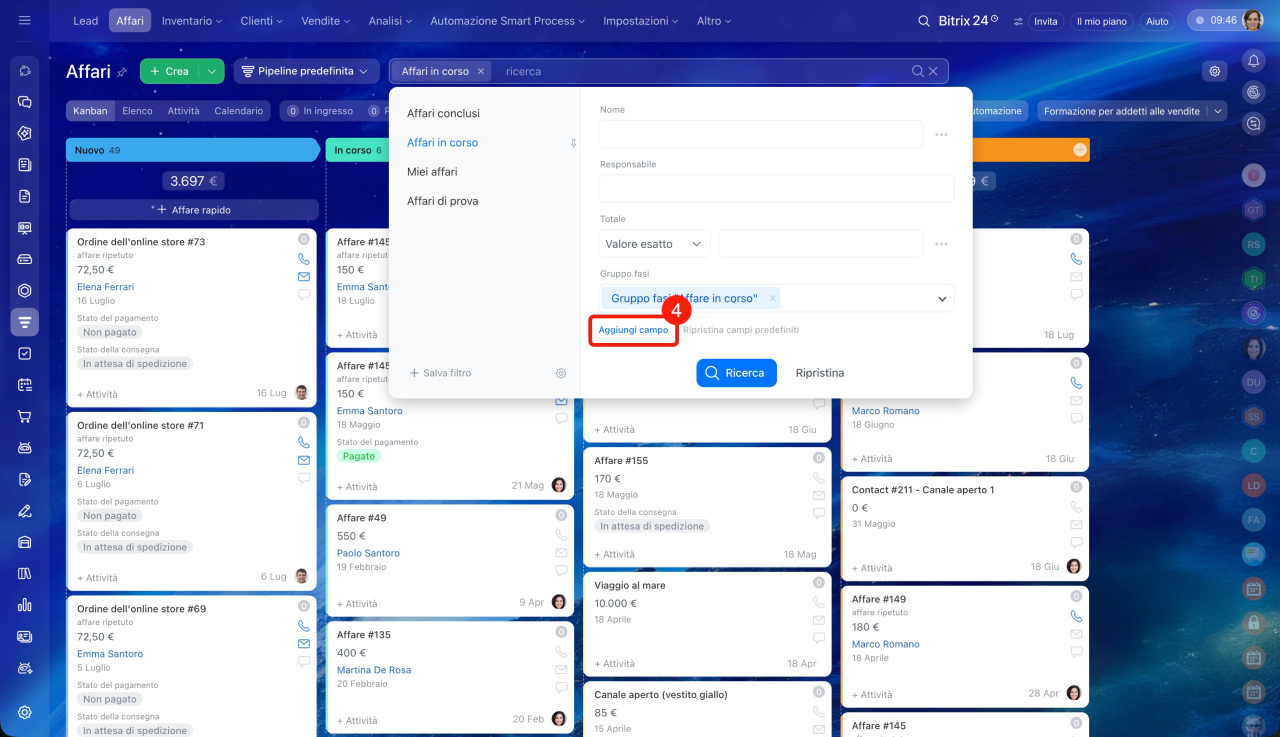This screenshot has width=1280, height=737.
Task: Remove the Gruppo fasi selected tag
Action: pos(772,298)
